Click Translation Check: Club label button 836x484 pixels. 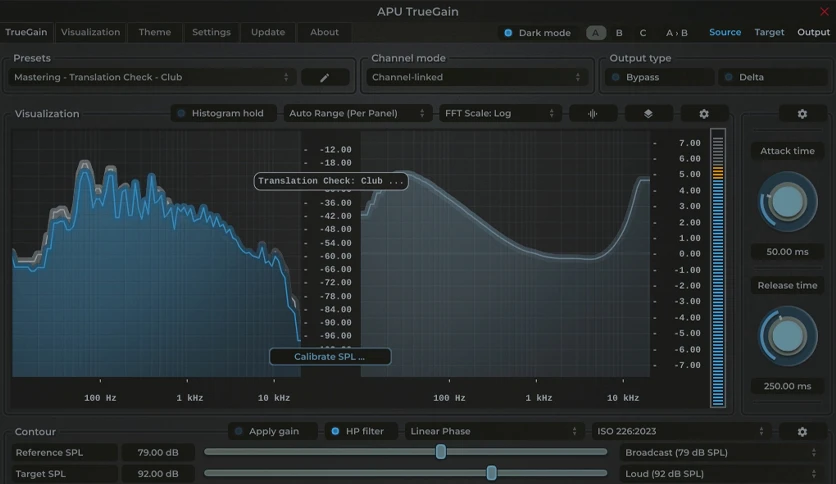331,181
